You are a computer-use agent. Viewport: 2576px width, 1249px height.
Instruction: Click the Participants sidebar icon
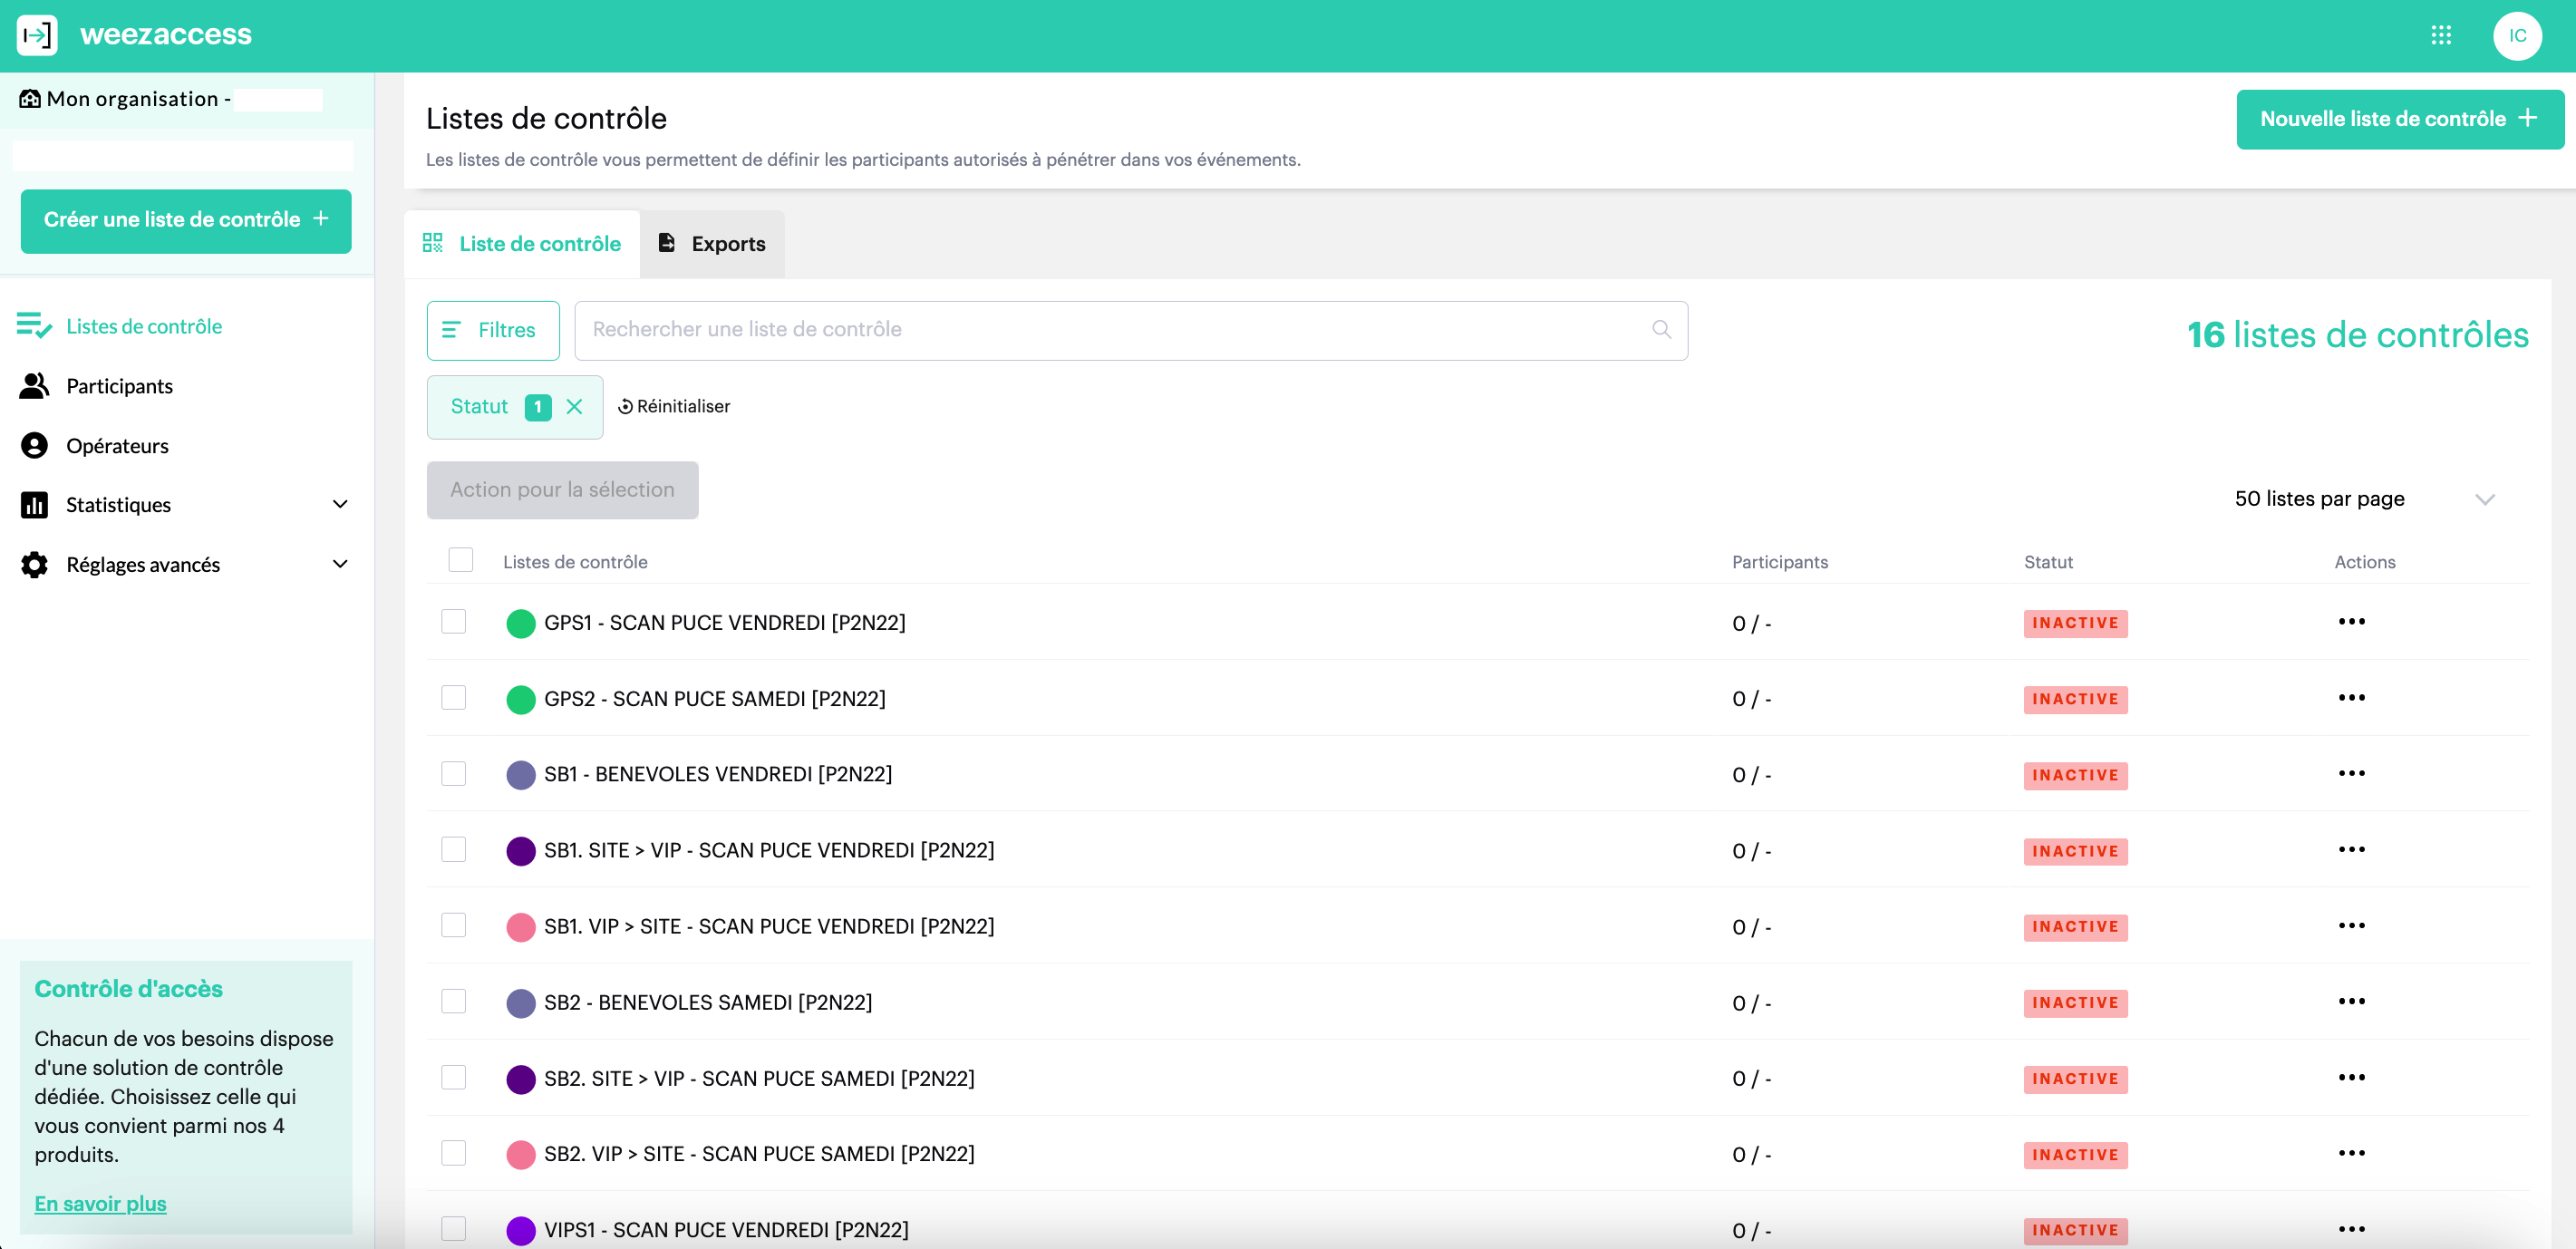click(34, 386)
